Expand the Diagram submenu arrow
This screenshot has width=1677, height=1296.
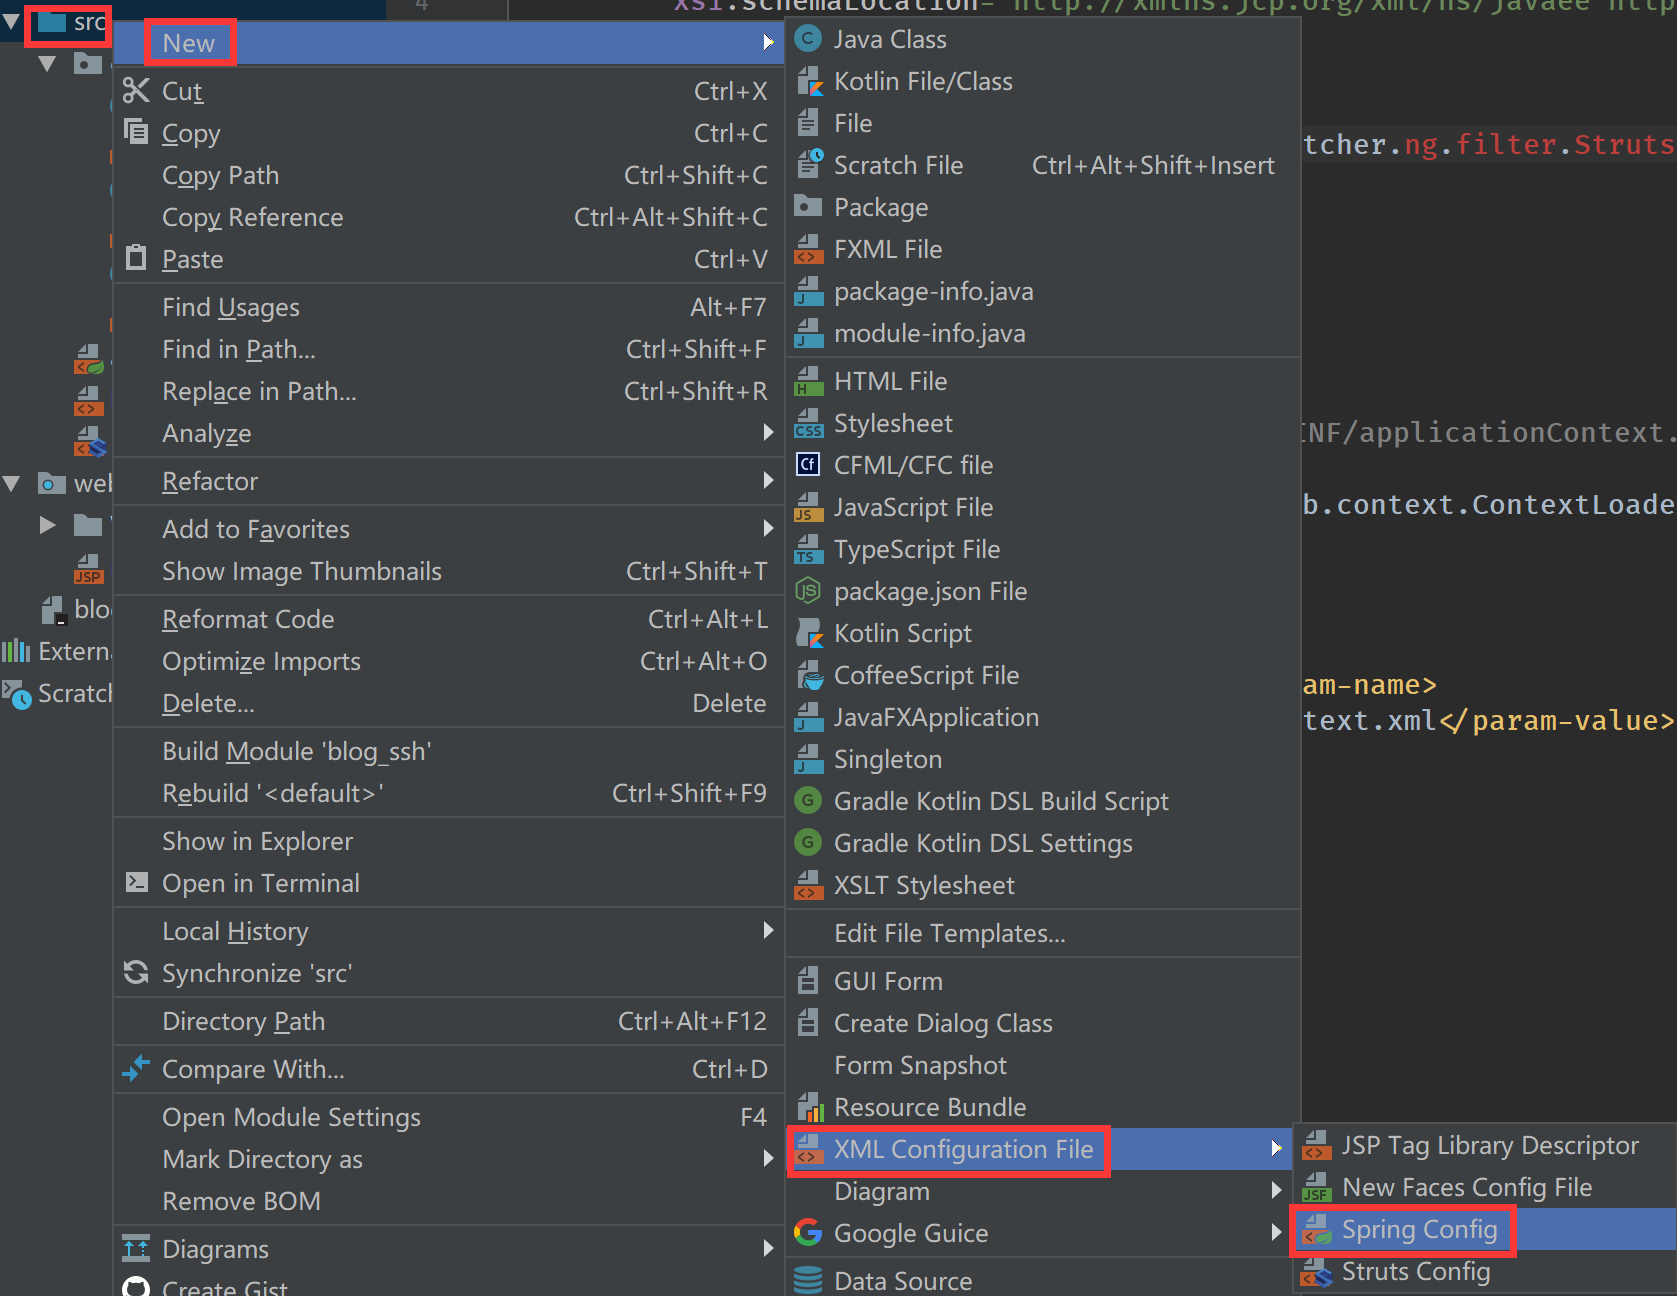click(x=1276, y=1190)
